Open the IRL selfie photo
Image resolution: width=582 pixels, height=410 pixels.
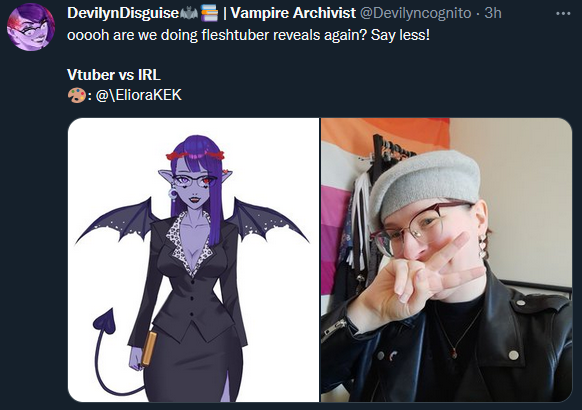(x=446, y=260)
